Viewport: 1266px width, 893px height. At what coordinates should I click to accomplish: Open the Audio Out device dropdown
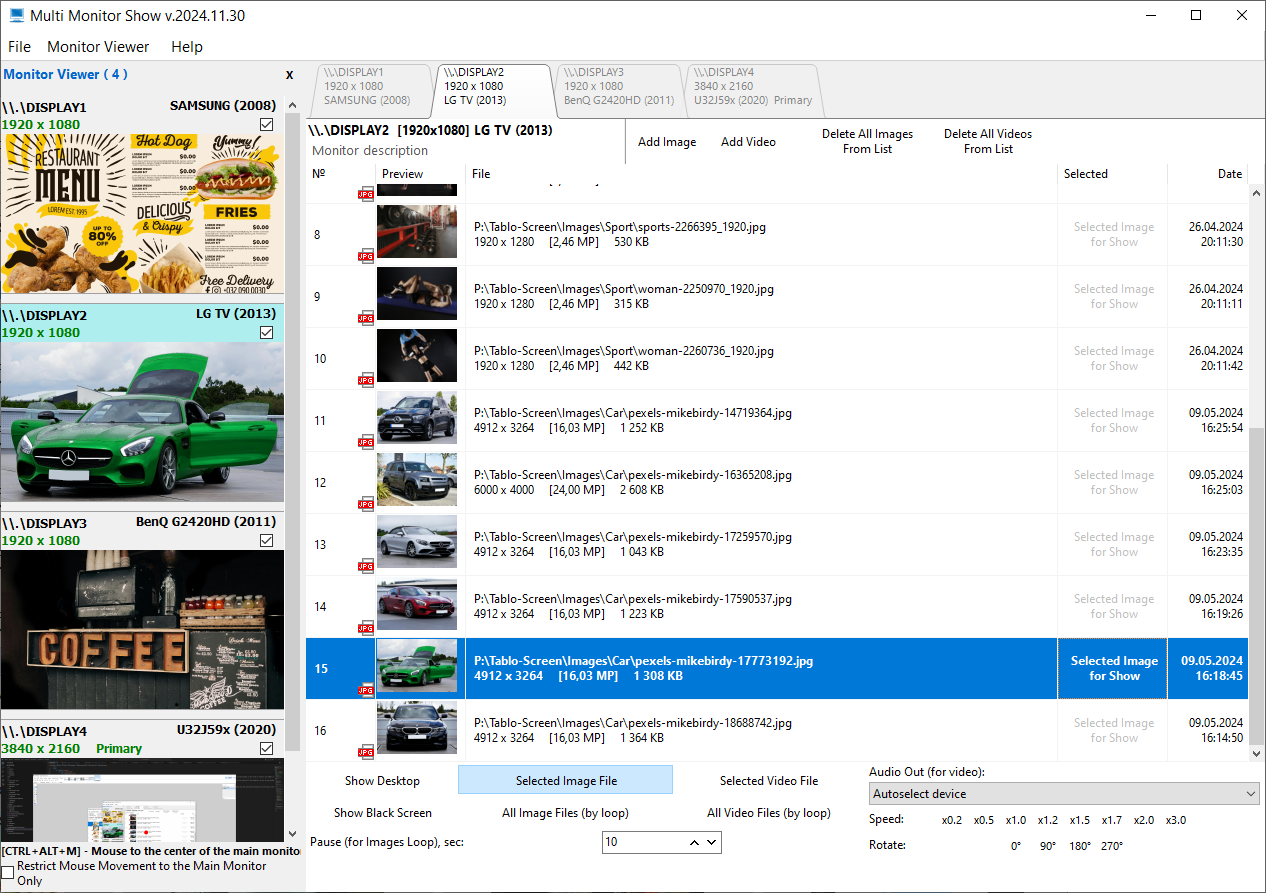(x=1064, y=794)
